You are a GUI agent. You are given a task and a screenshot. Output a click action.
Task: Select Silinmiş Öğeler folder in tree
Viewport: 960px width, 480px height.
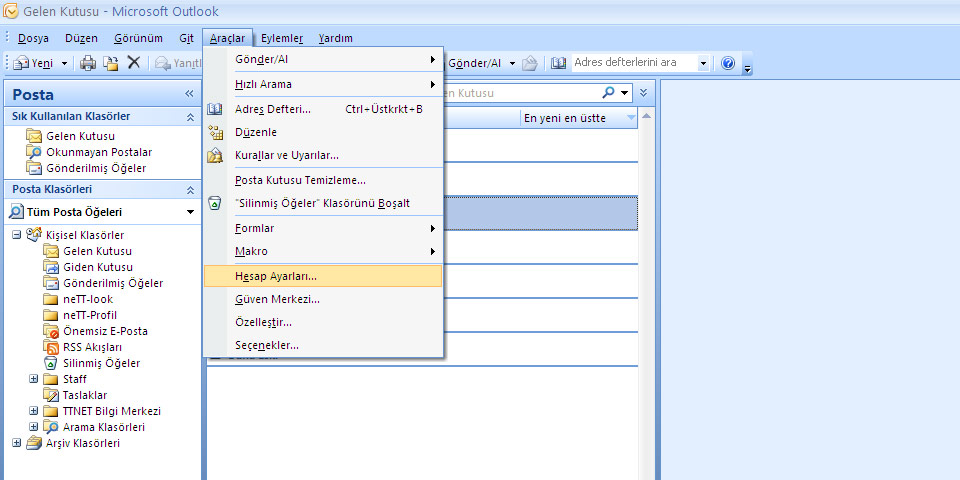coord(101,363)
